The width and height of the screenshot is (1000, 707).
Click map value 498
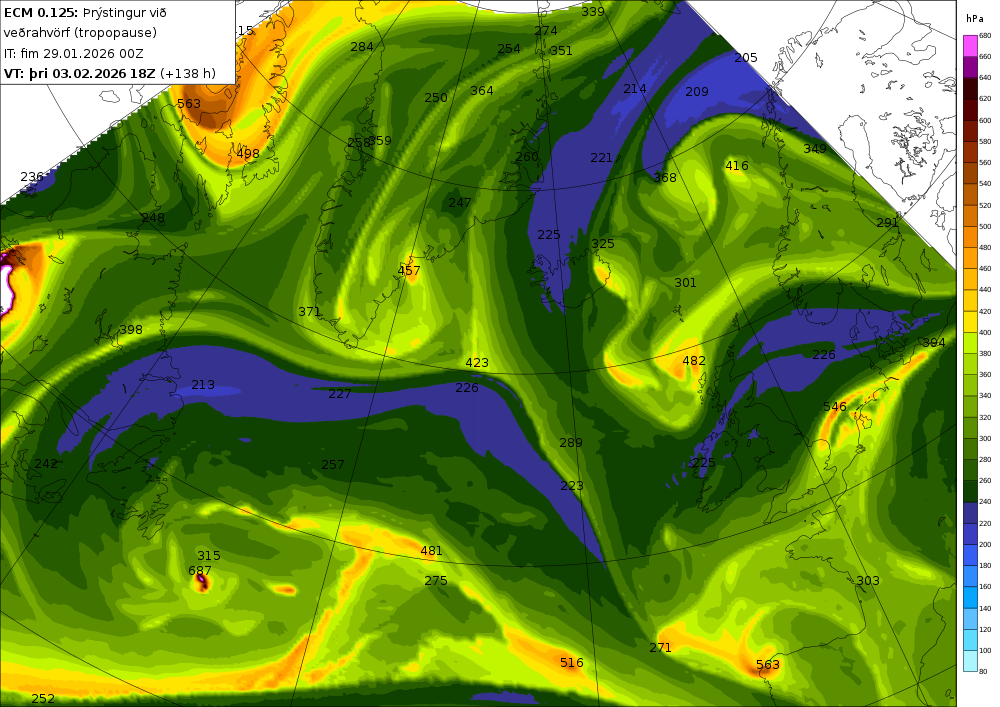click(x=247, y=154)
